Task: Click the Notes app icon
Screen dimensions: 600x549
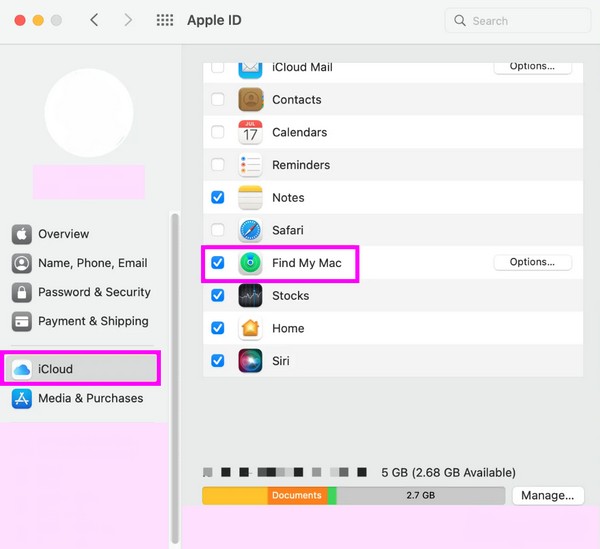Action: coord(250,197)
